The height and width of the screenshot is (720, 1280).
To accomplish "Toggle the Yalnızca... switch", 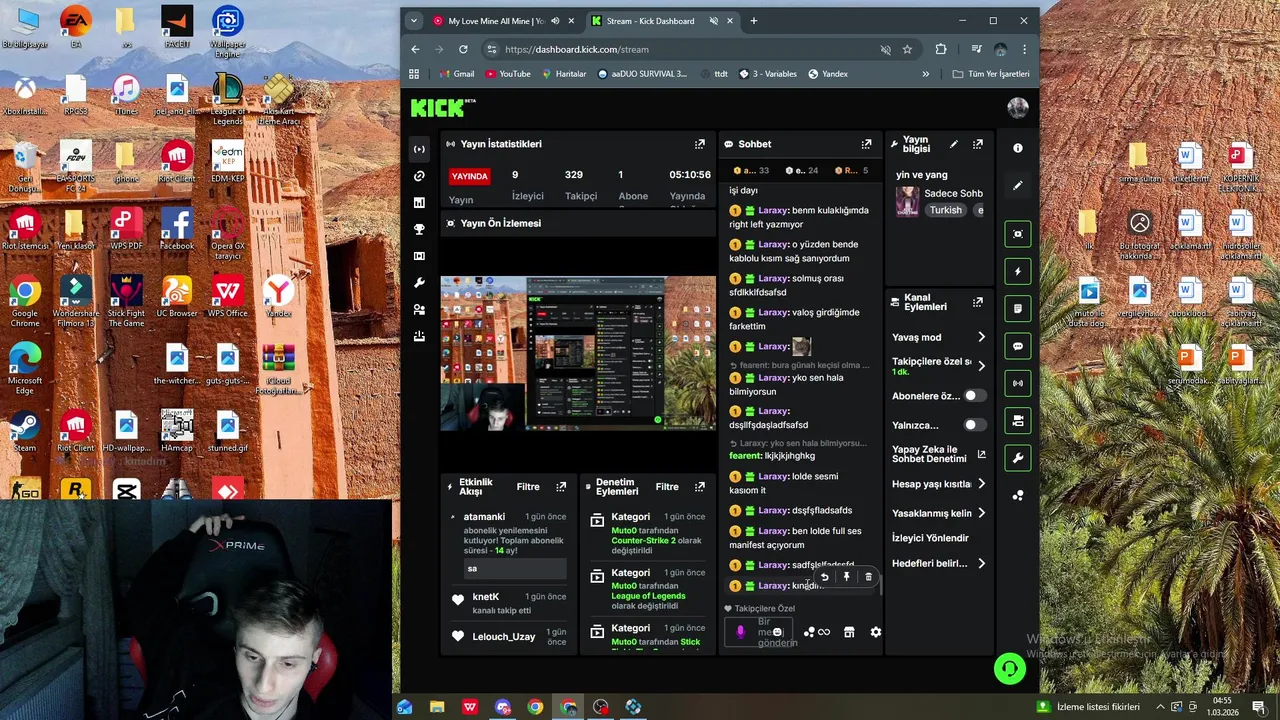I will [975, 425].
